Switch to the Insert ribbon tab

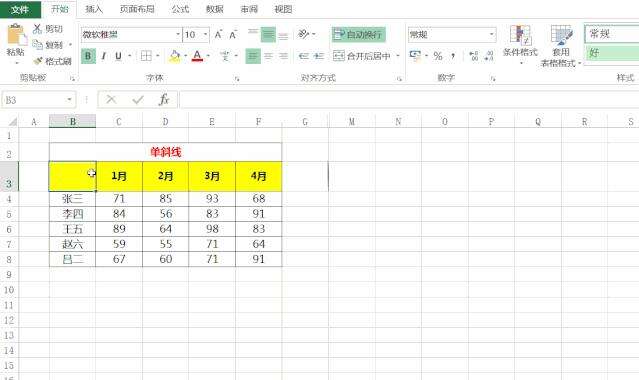94,9
